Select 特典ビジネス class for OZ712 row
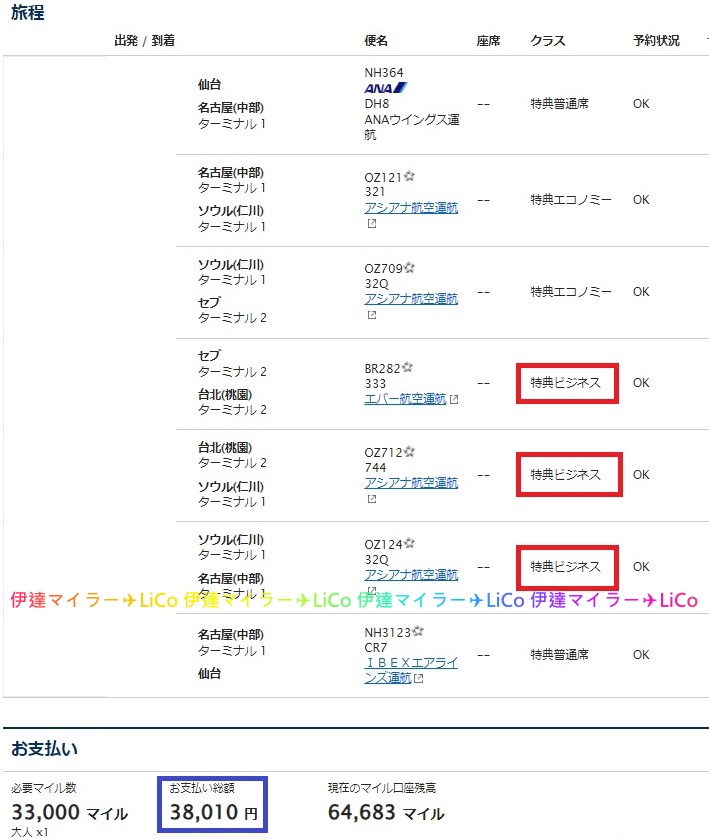 (x=566, y=475)
